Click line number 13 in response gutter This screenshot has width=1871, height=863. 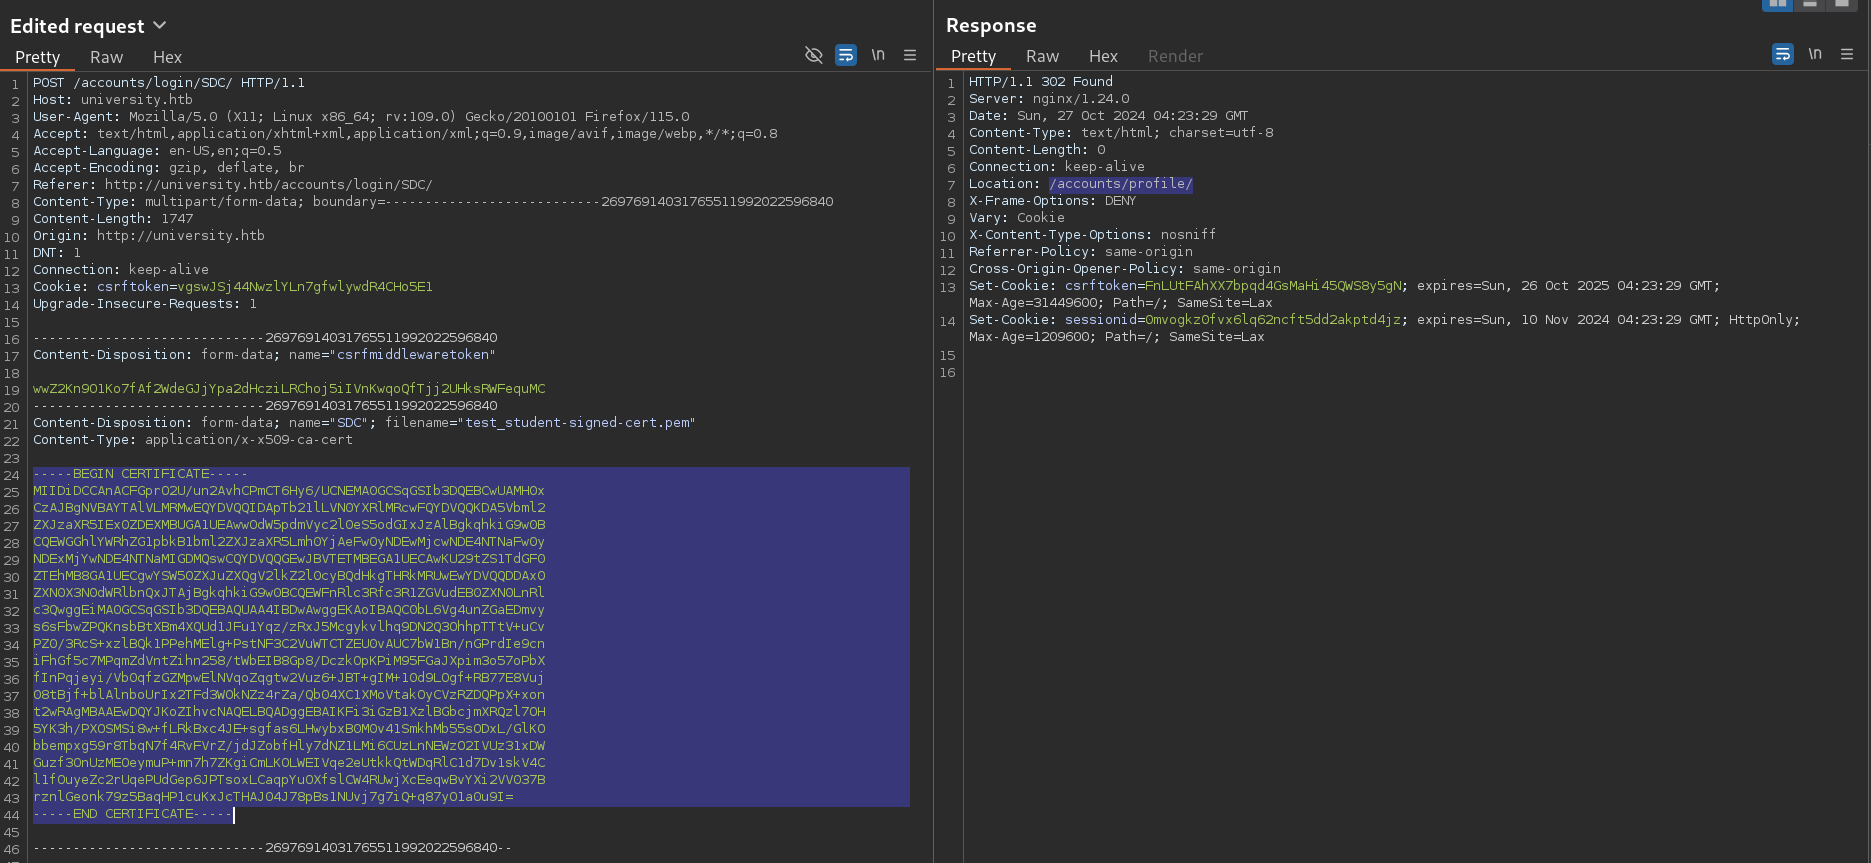(947, 287)
